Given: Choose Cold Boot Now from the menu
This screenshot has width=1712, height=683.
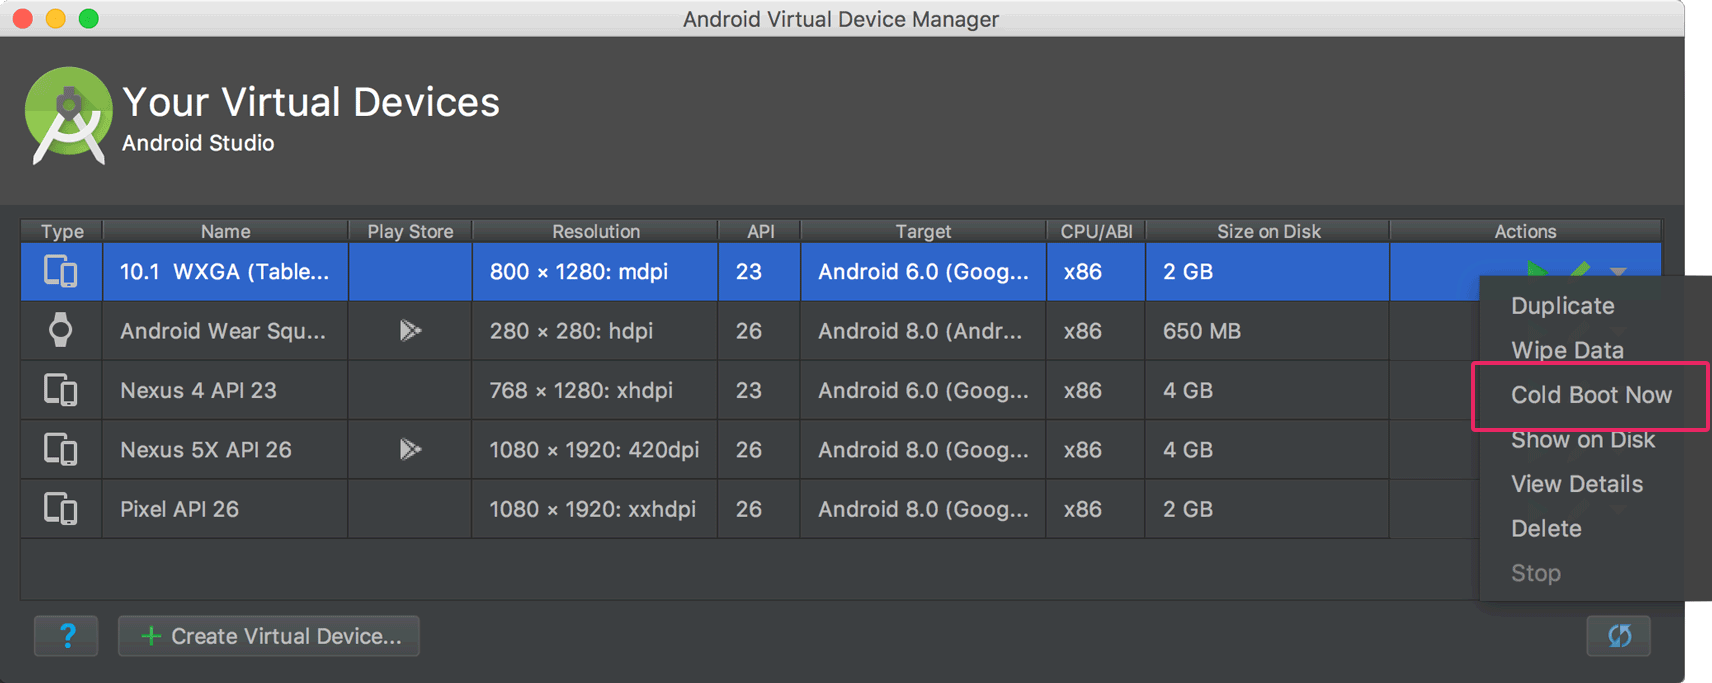Looking at the screenshot, I should [1591, 395].
